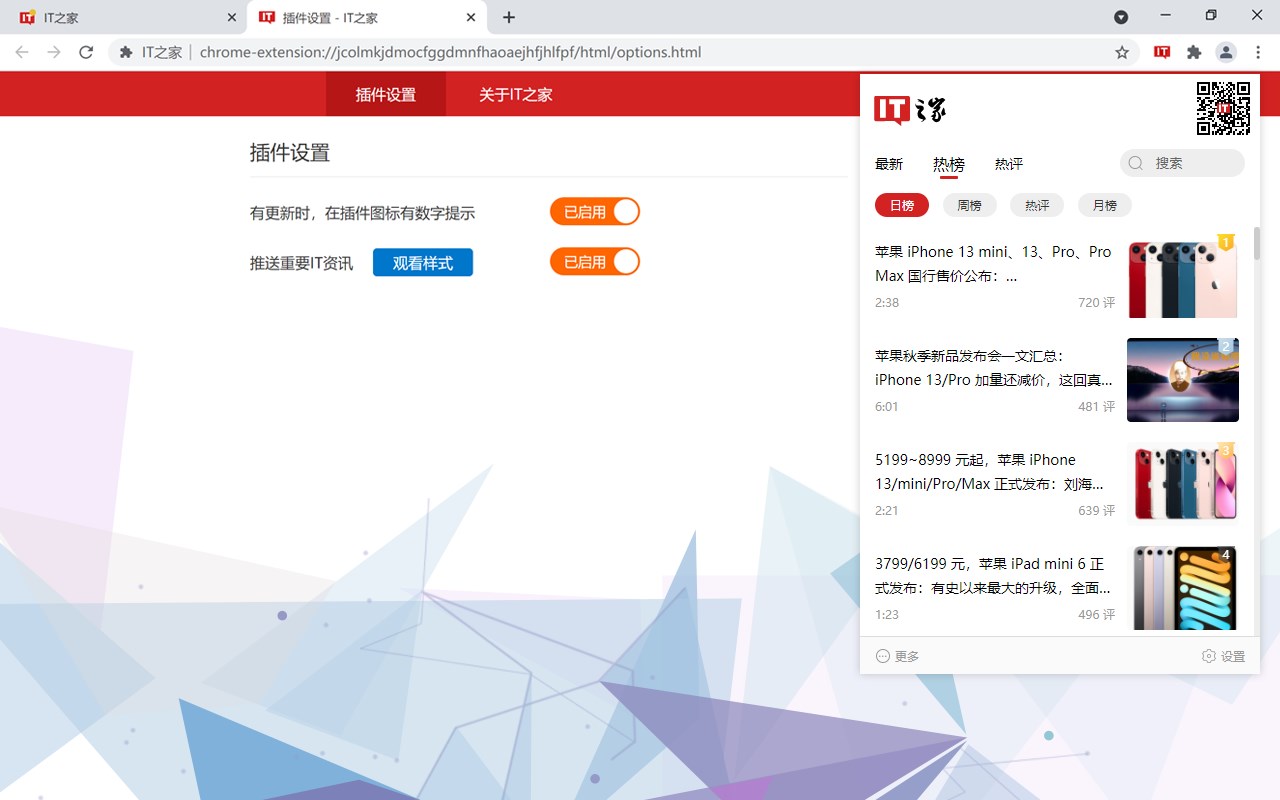Click 更多 at popup bottom
1280x800 pixels.
[897, 656]
